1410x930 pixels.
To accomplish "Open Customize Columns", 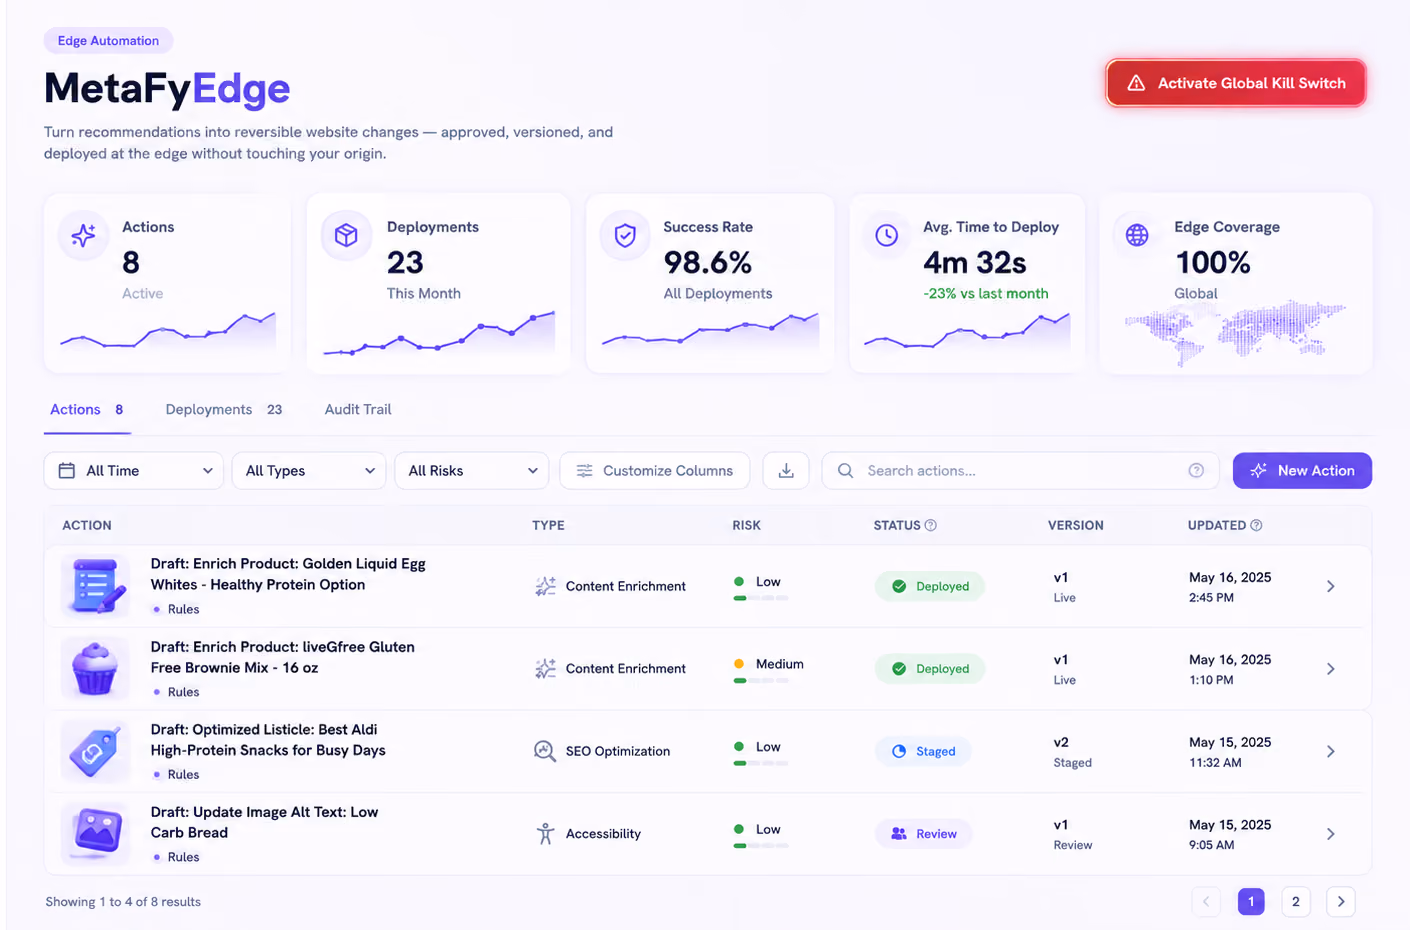I will pos(655,471).
